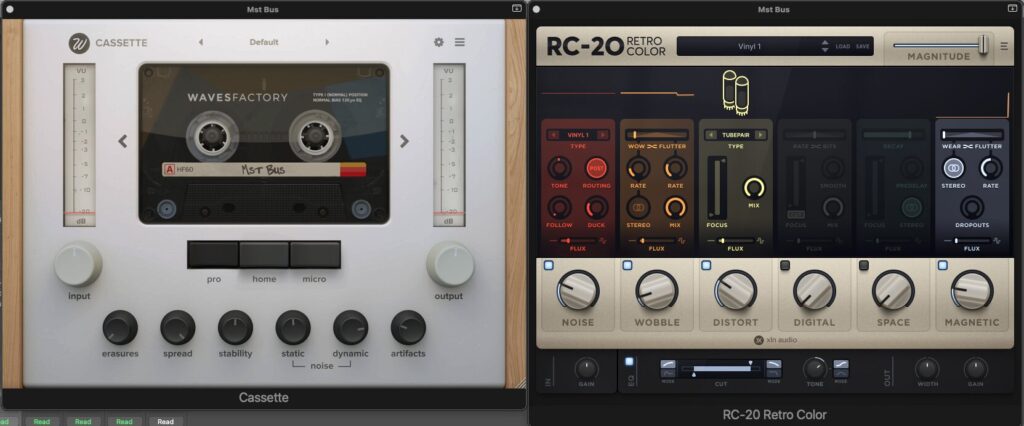1024x426 pixels.
Task: Select the home tape deck button
Action: (264, 255)
